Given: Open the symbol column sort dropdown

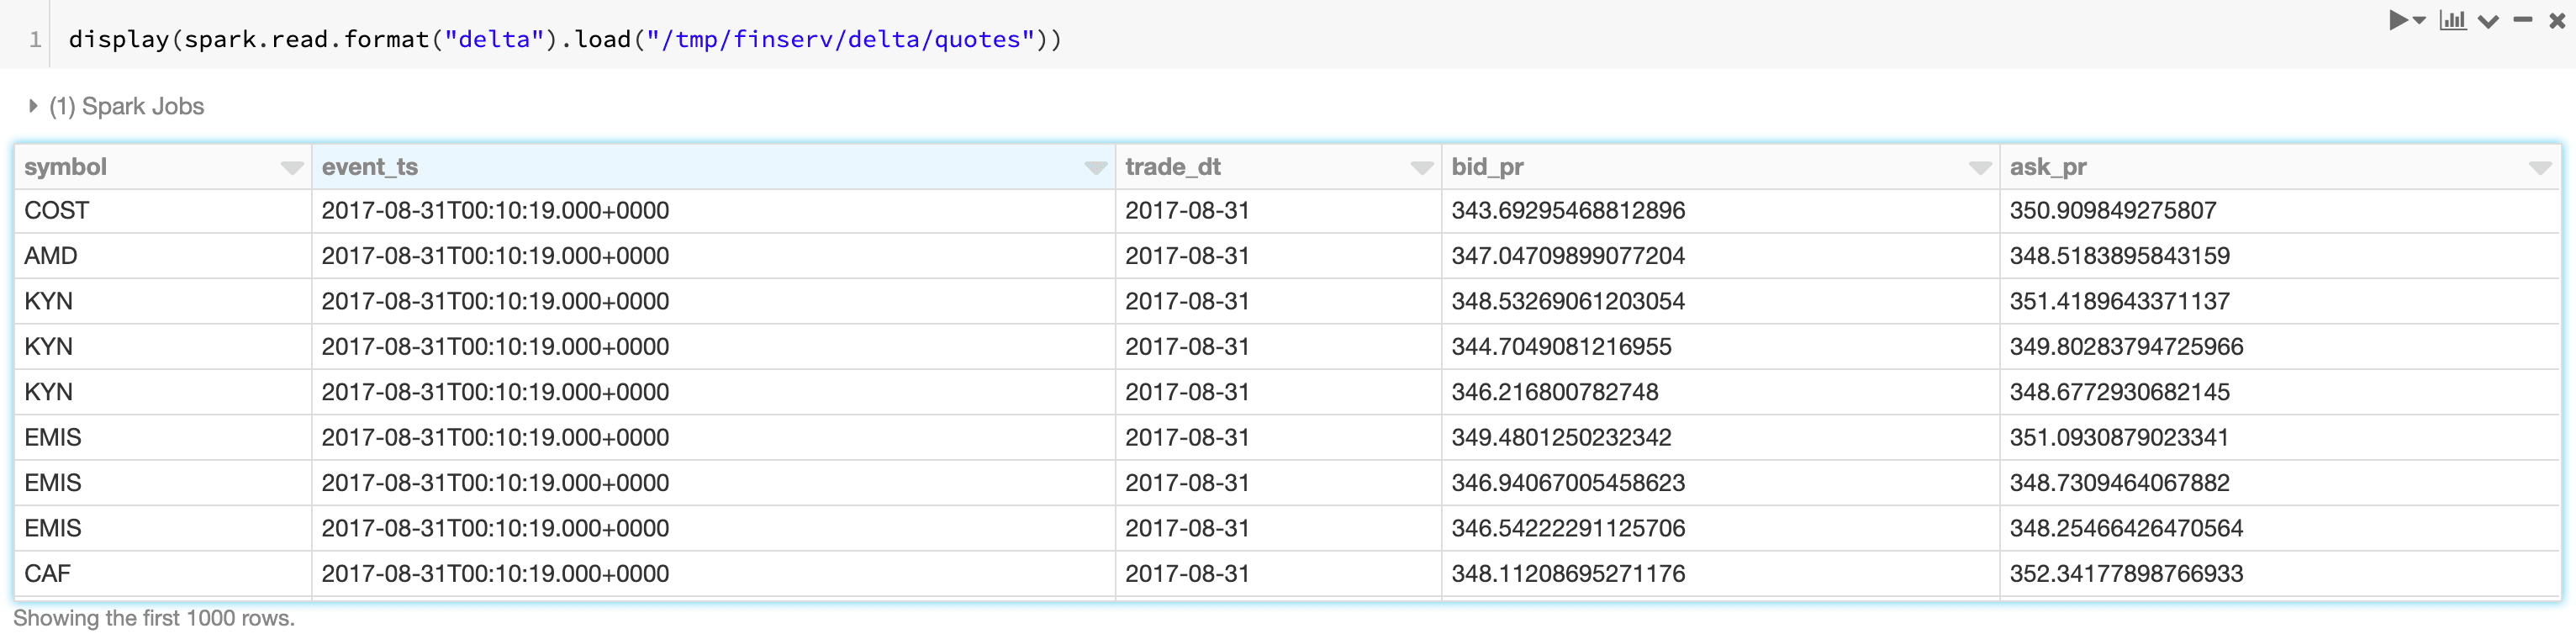Looking at the screenshot, I should [292, 168].
